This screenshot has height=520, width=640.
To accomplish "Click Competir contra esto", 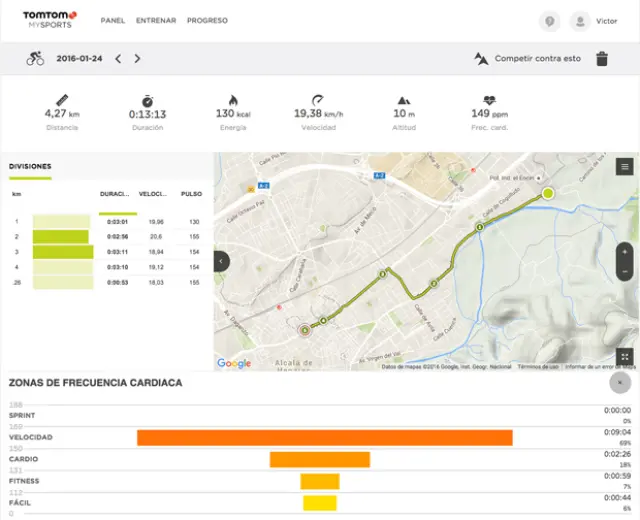I will pyautogui.click(x=528, y=59).
